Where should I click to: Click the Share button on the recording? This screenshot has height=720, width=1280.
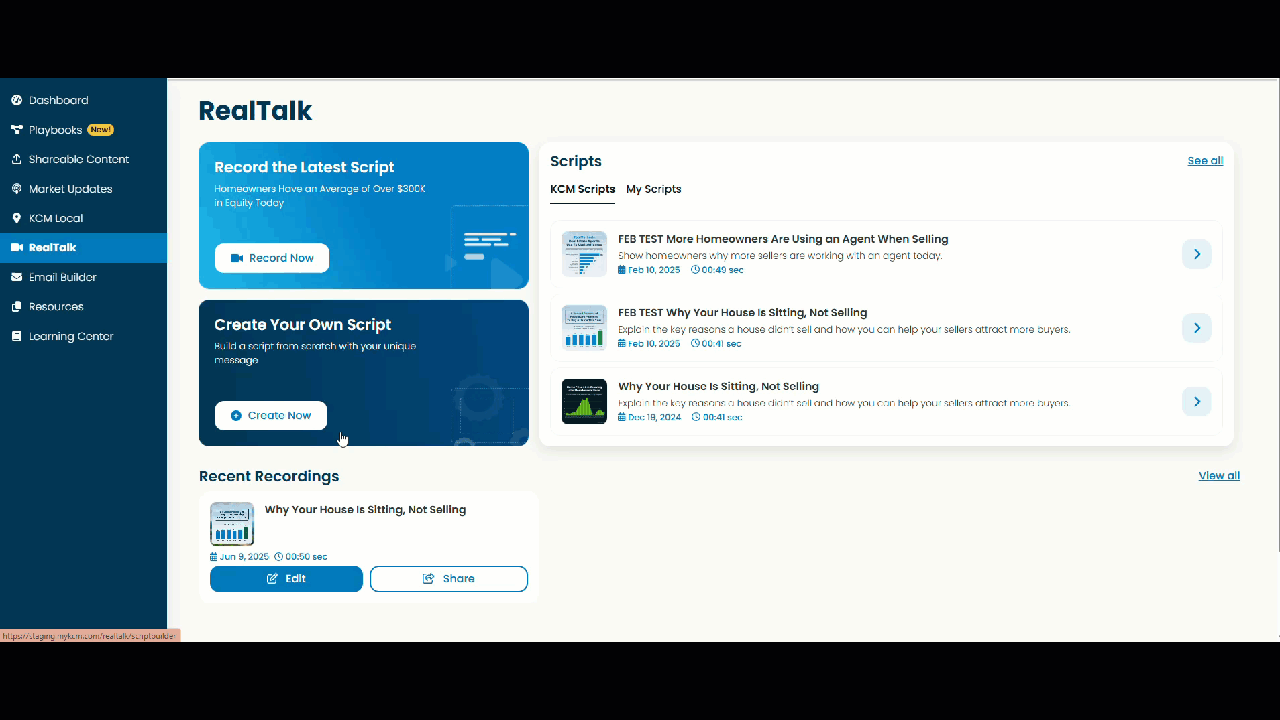pos(449,579)
